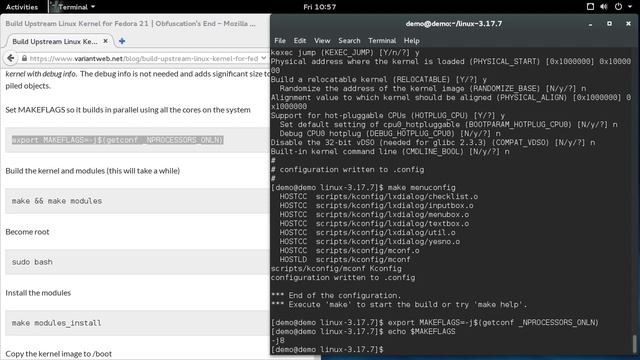The image size is (640, 360).
Task: Click terminal line HOSTLD scripts/kconfig/mconf
Action: point(345,260)
